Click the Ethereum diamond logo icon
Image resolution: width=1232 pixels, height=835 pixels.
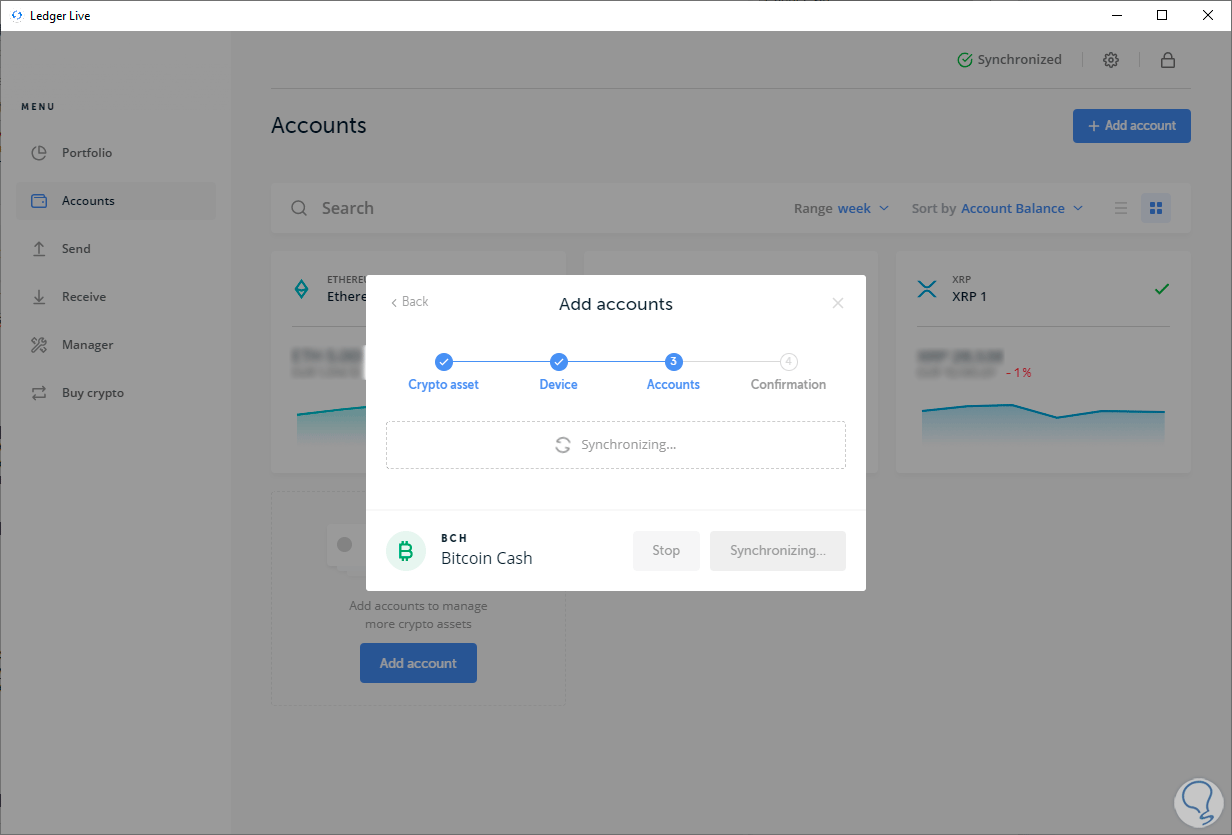tap(301, 289)
